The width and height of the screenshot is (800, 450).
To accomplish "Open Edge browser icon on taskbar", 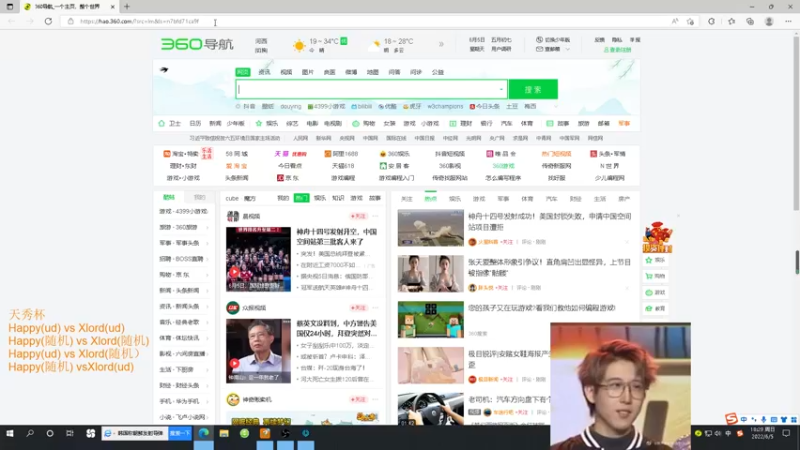I will [204, 433].
